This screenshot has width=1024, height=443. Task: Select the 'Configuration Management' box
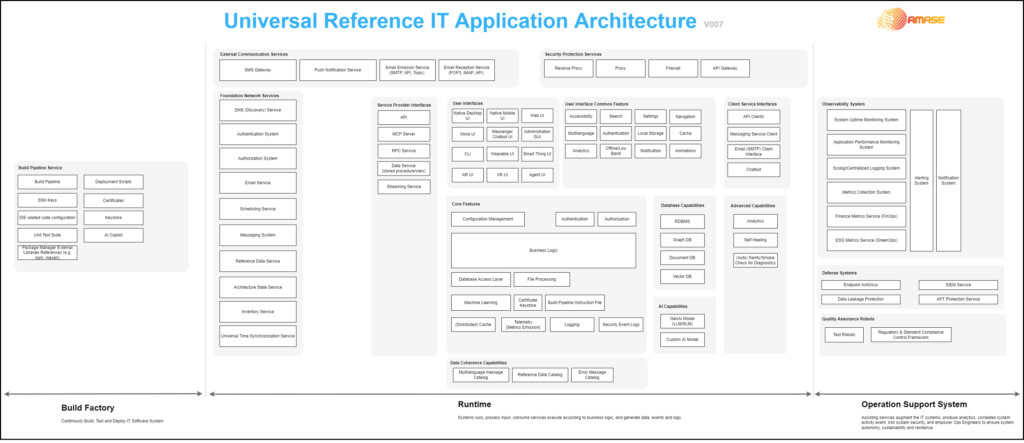[x=488, y=219]
